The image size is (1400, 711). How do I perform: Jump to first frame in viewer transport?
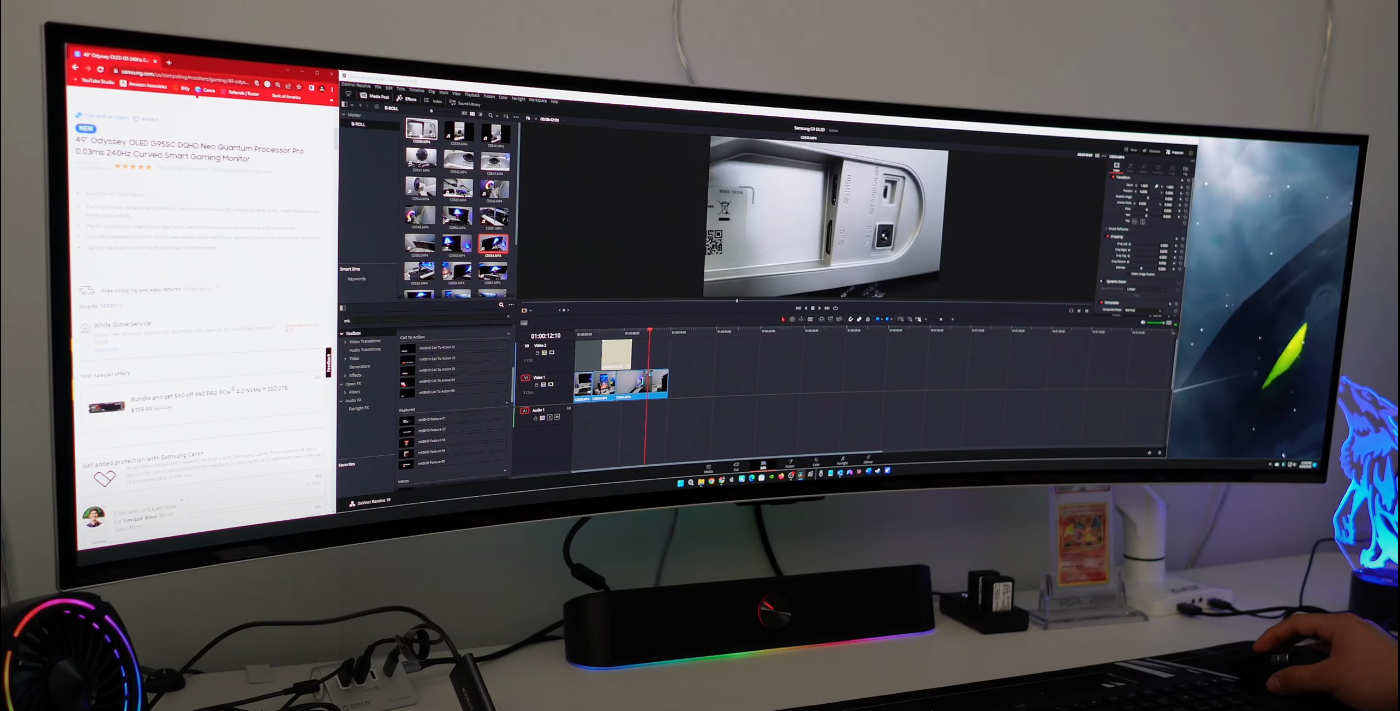click(x=797, y=307)
